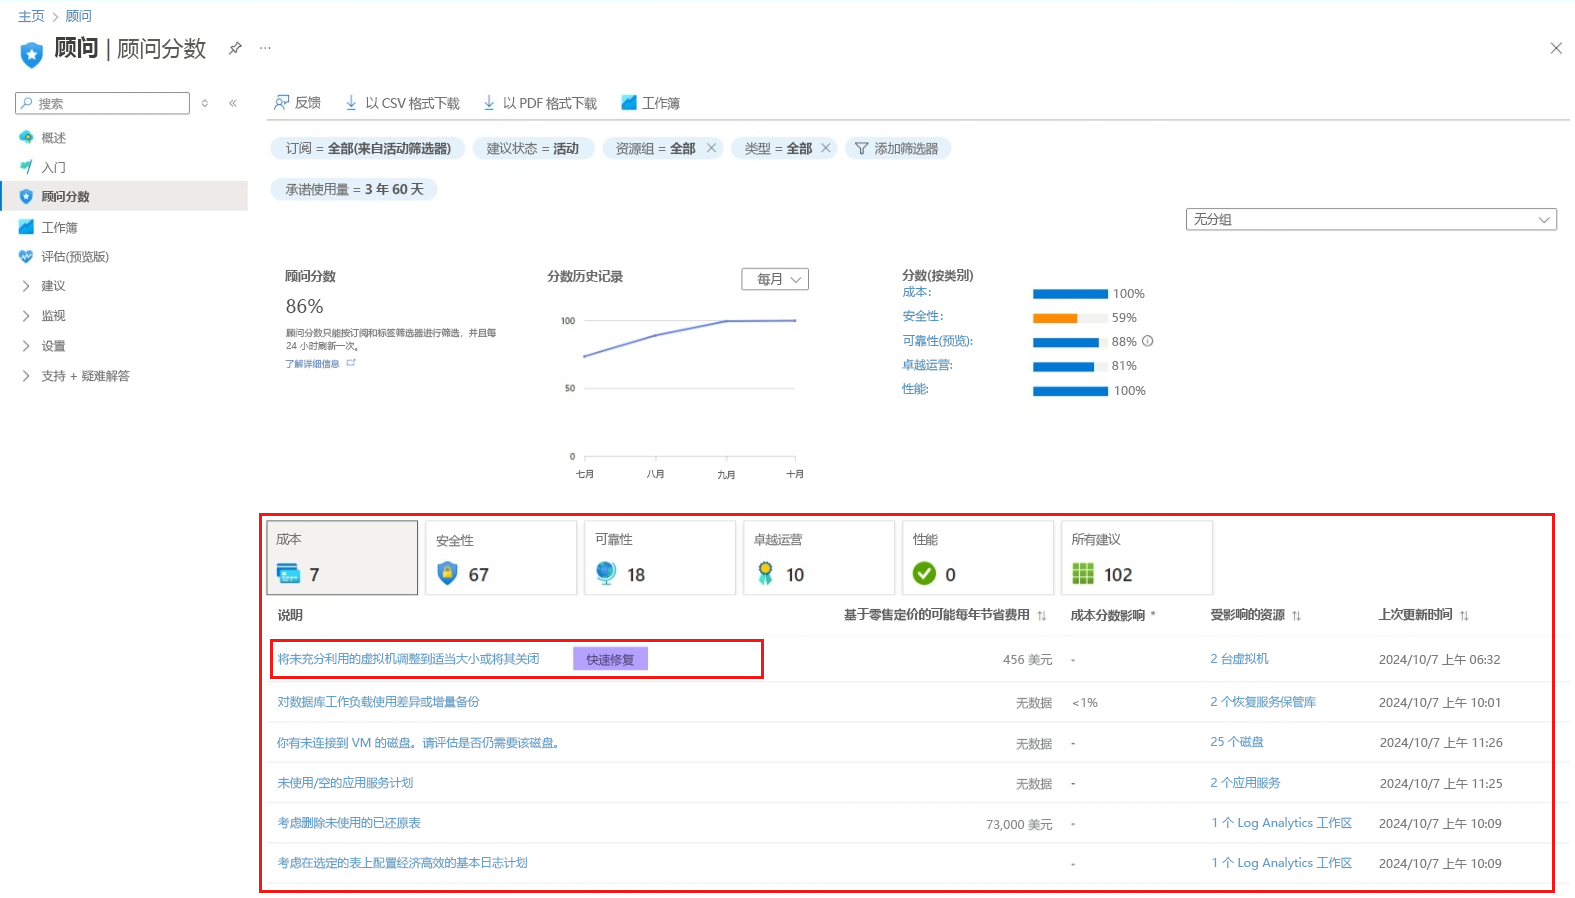Click the 反馈 toolbar button
Image resolution: width=1575 pixels, height=898 pixels.
pyautogui.click(x=298, y=103)
